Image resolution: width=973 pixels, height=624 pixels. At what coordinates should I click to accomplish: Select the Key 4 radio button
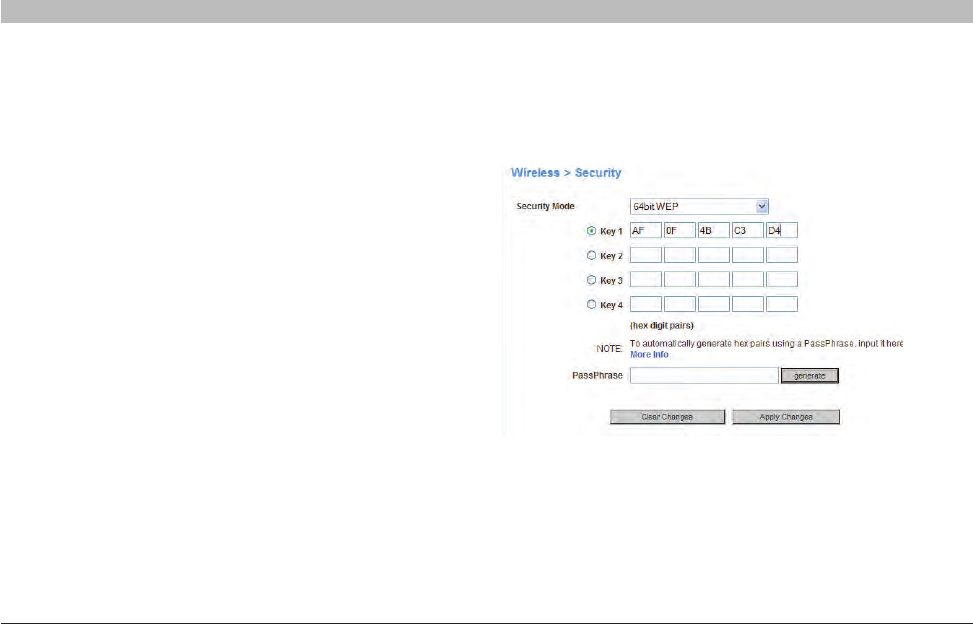click(x=591, y=305)
